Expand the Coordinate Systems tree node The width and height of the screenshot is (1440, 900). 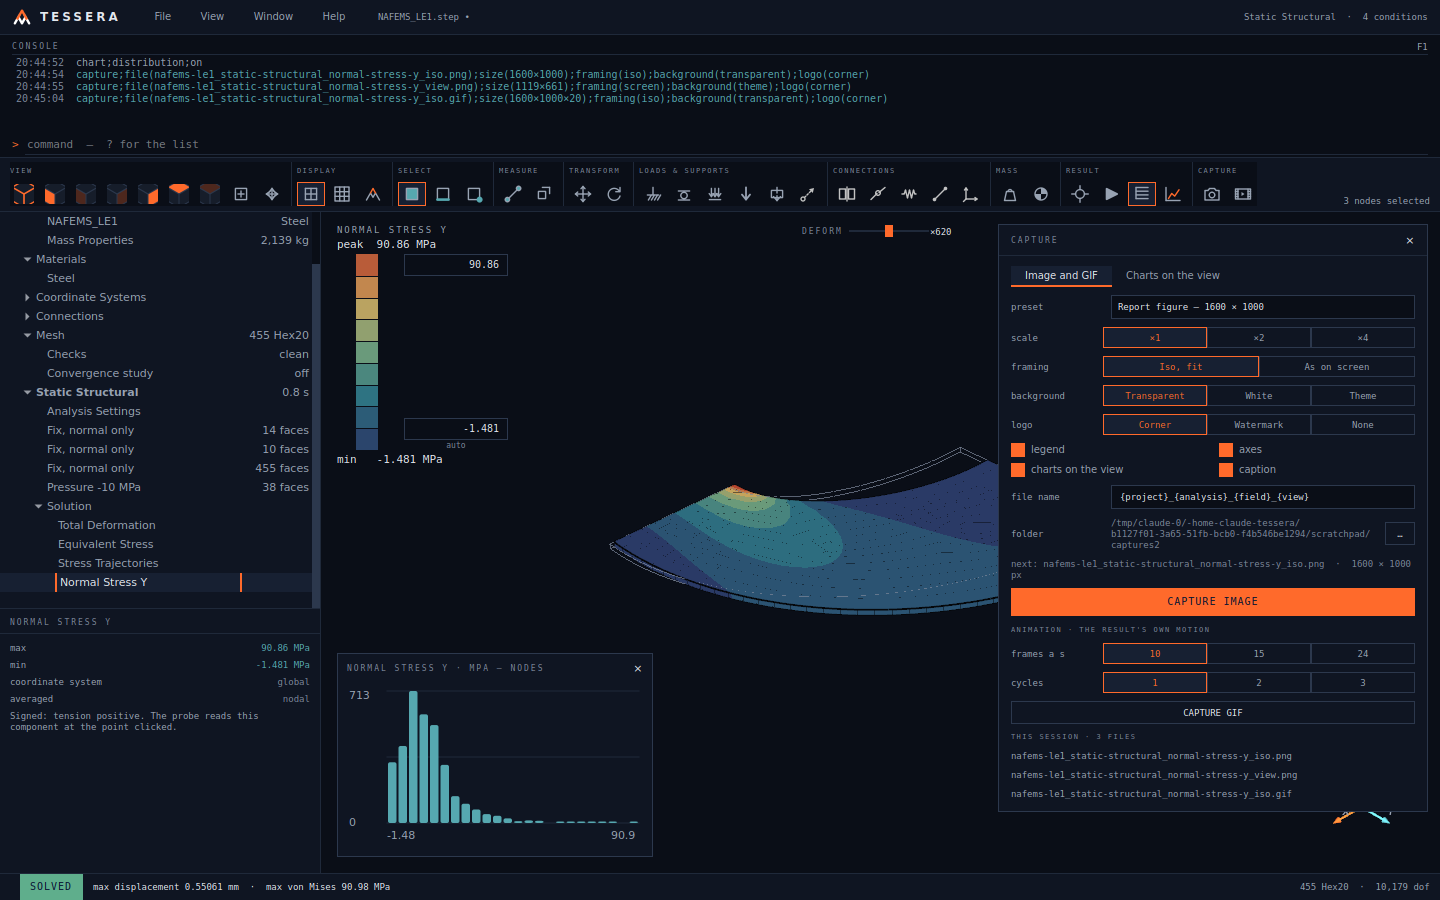pyautogui.click(x=28, y=297)
